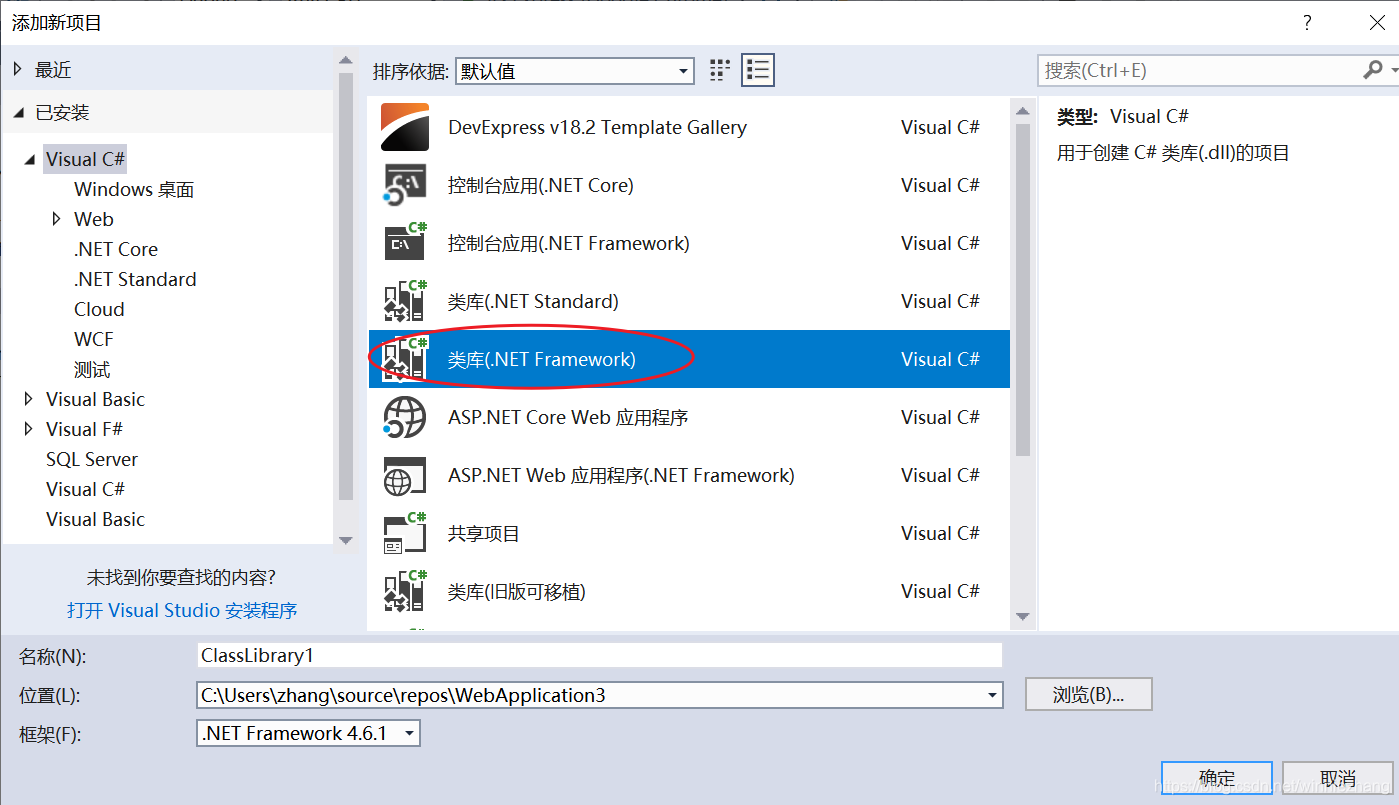The width and height of the screenshot is (1399, 805).
Task: Select .NET Core category in tree
Action: [x=116, y=249]
